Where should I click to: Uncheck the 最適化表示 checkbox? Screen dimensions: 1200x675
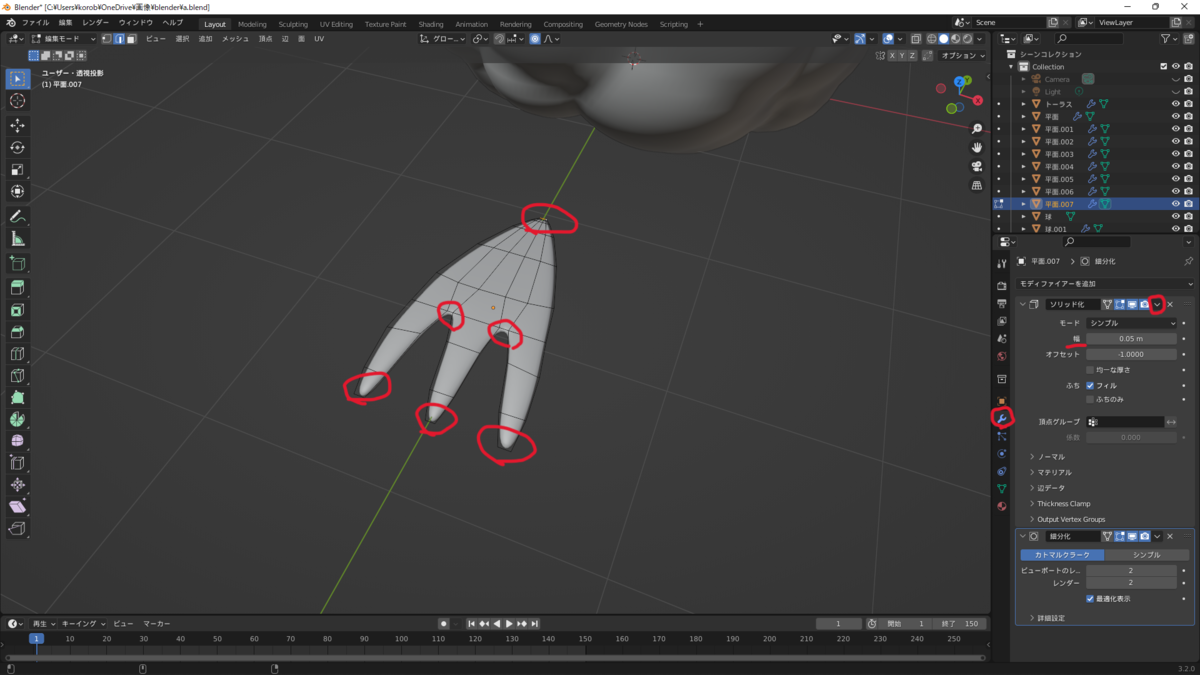[1090, 599]
